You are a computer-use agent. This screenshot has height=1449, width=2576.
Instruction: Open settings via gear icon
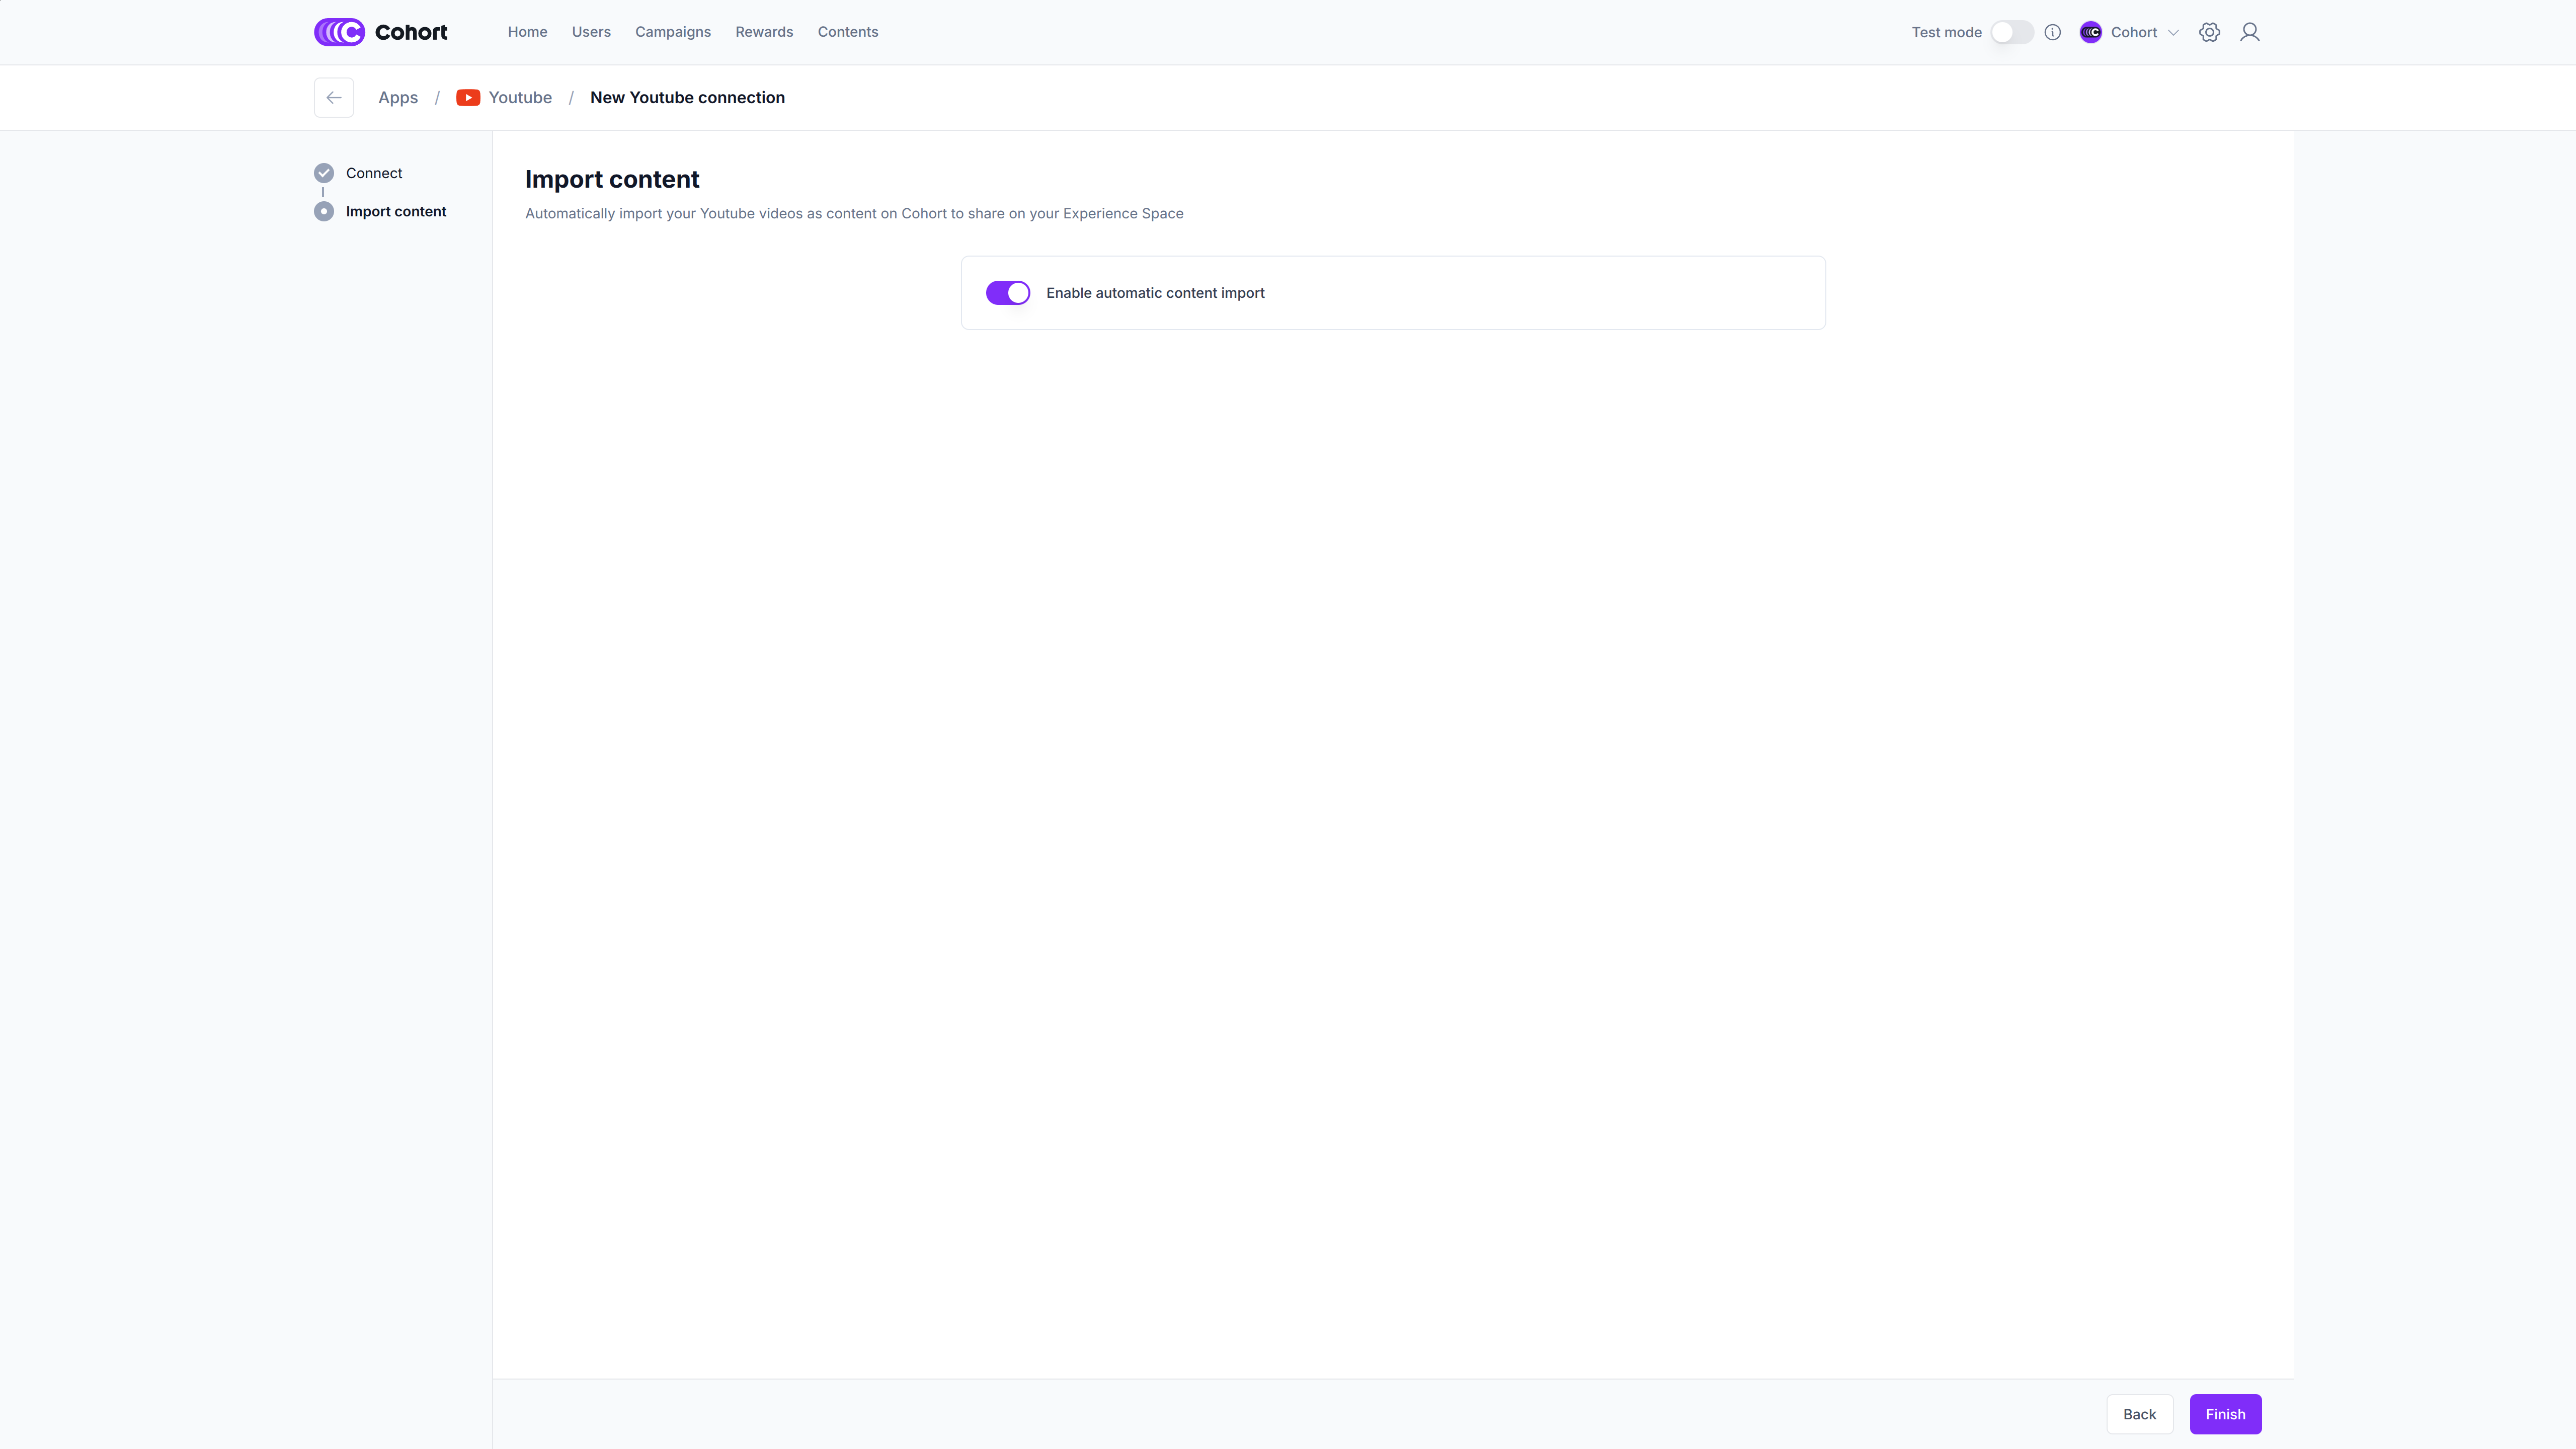click(2209, 32)
